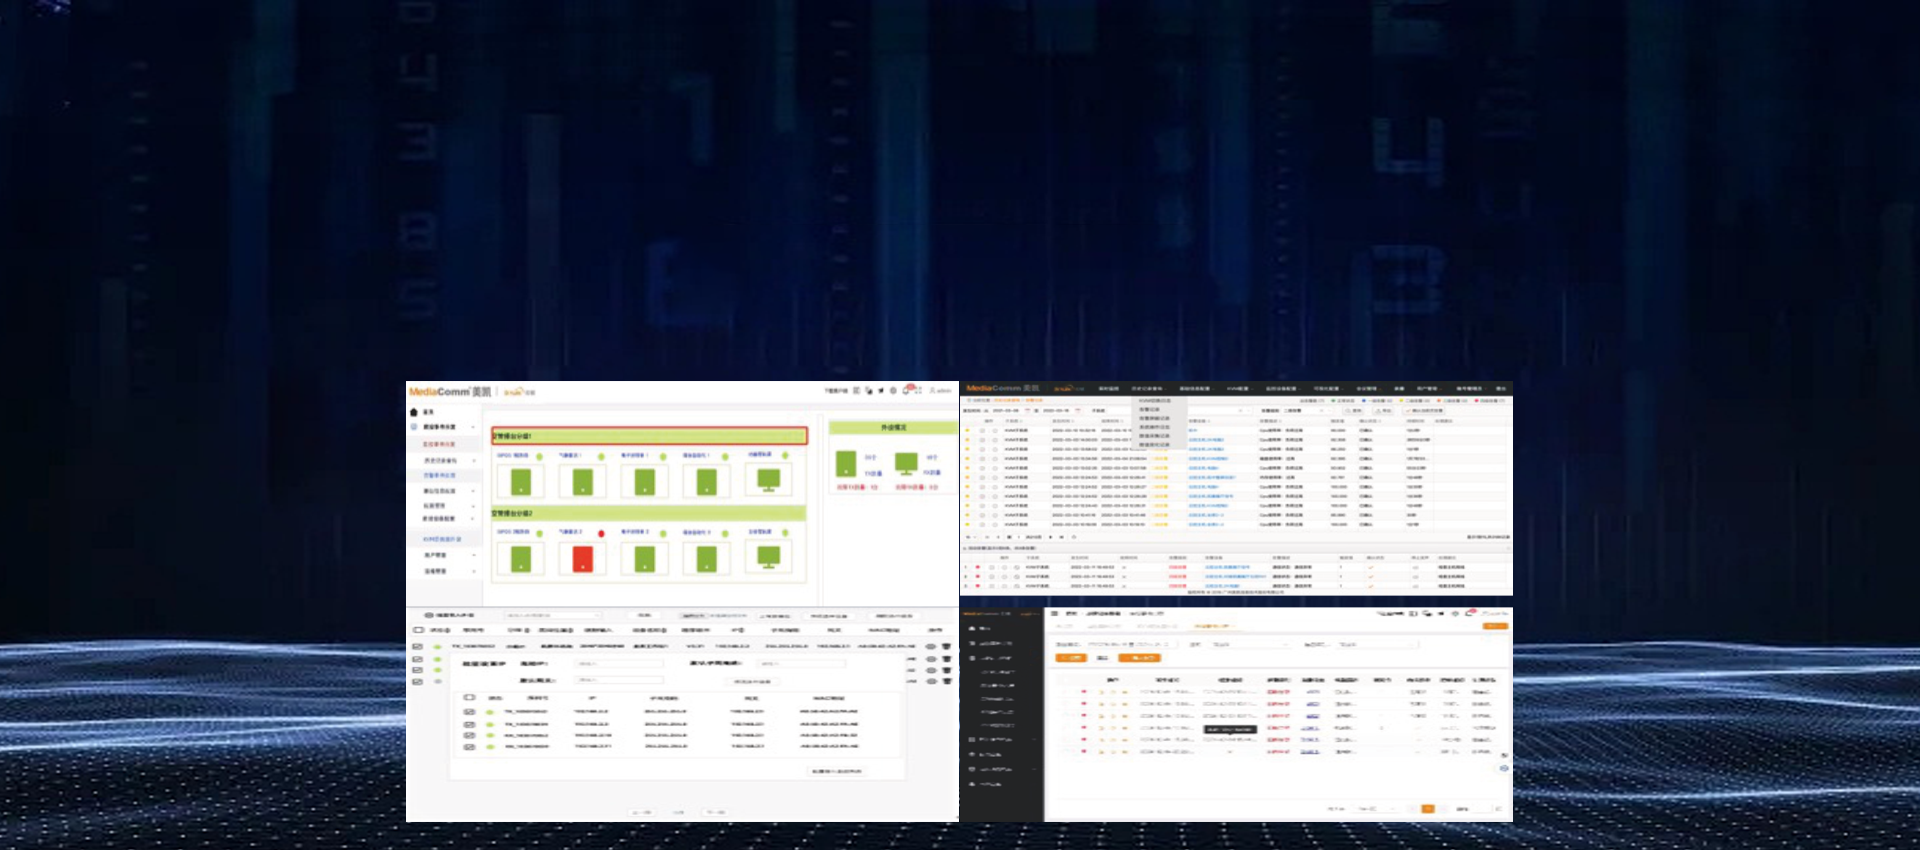Image resolution: width=1920 pixels, height=850 pixels.
Task: Select the red device tile in the second group
Action: (x=582, y=559)
